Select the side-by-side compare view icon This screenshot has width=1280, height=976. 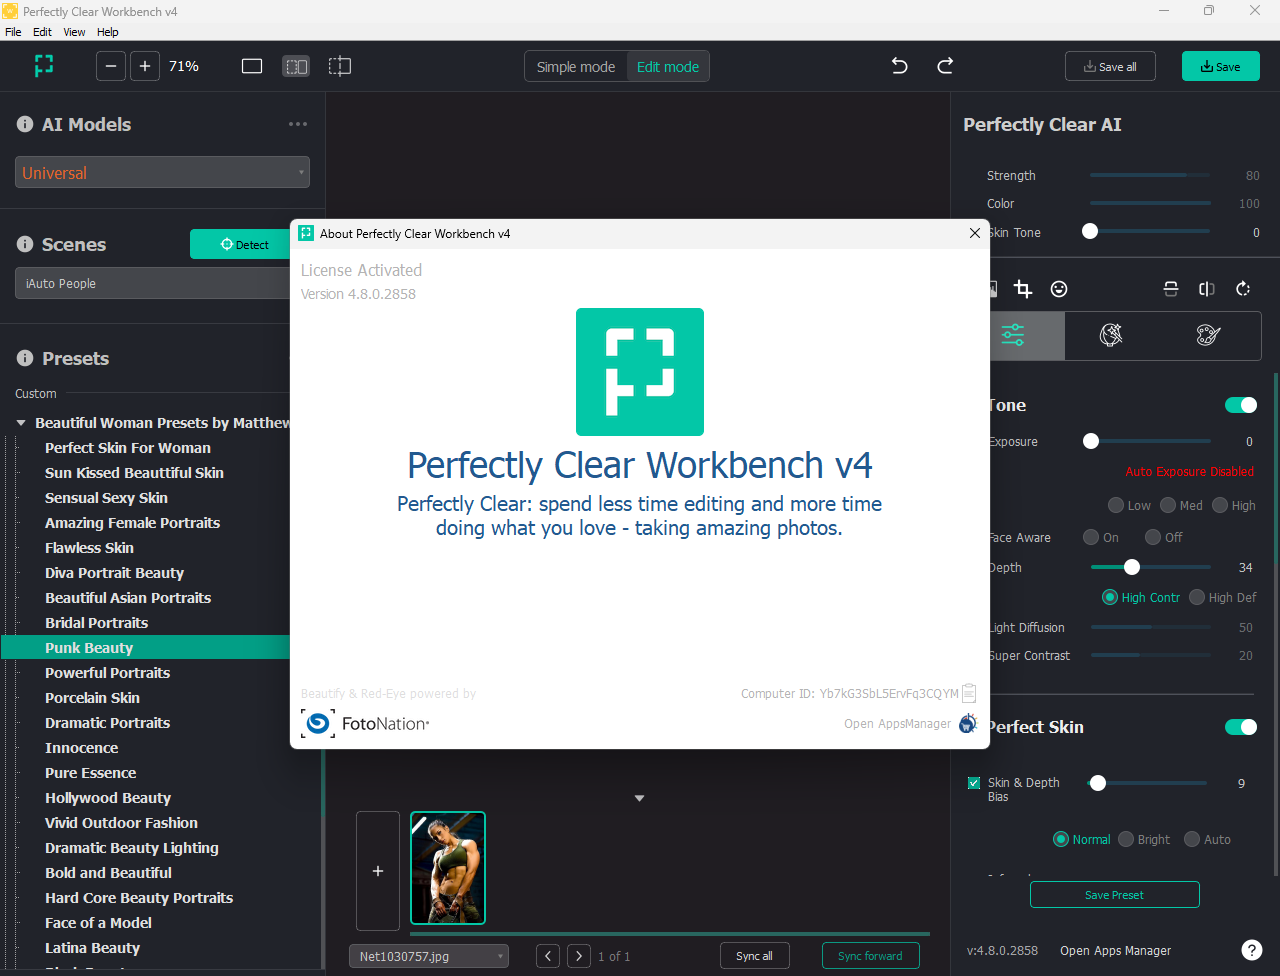point(296,66)
